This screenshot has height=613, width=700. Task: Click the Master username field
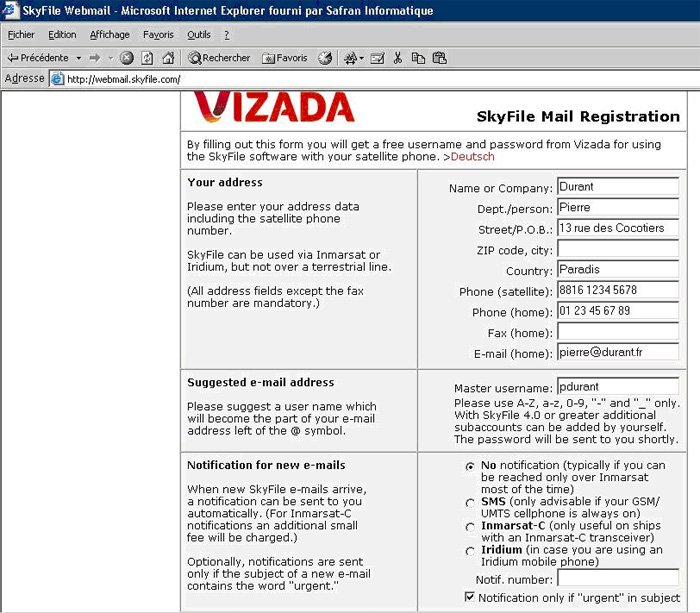pyautogui.click(x=618, y=387)
